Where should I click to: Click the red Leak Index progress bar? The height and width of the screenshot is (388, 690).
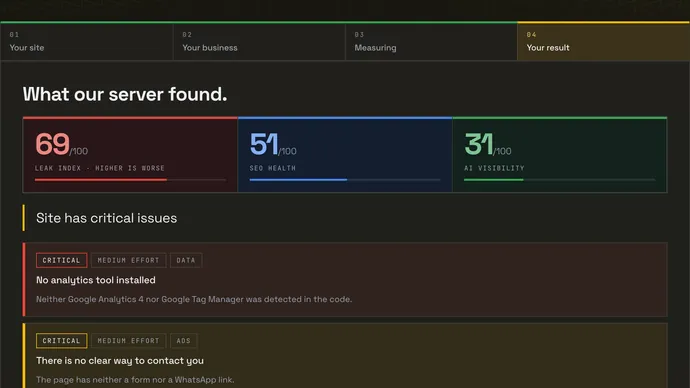(130, 180)
